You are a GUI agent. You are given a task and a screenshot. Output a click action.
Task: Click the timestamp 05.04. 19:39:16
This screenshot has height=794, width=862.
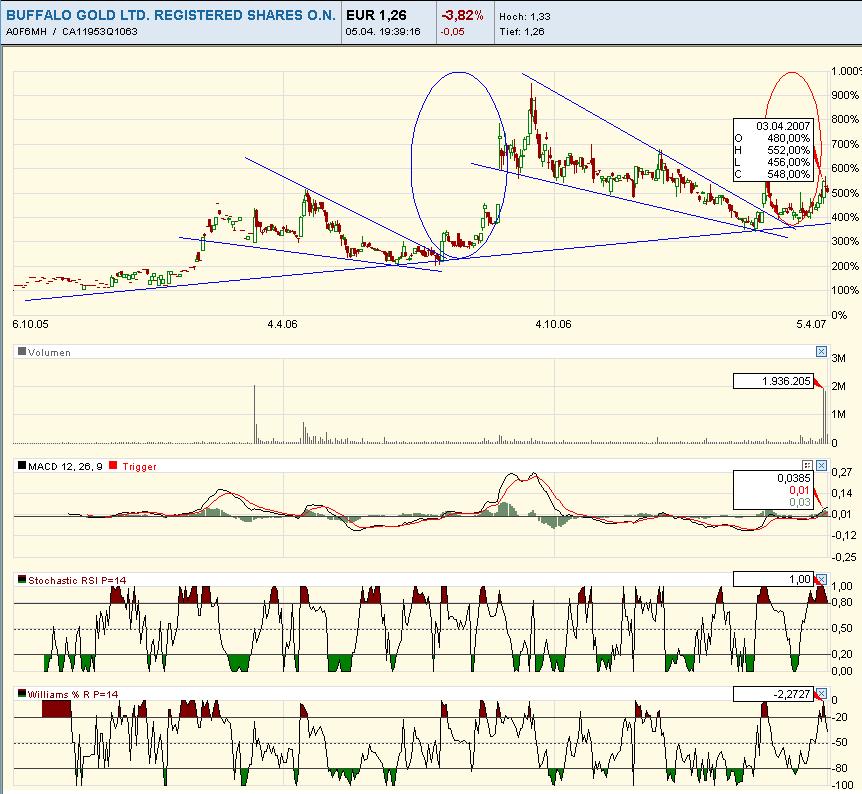point(383,32)
